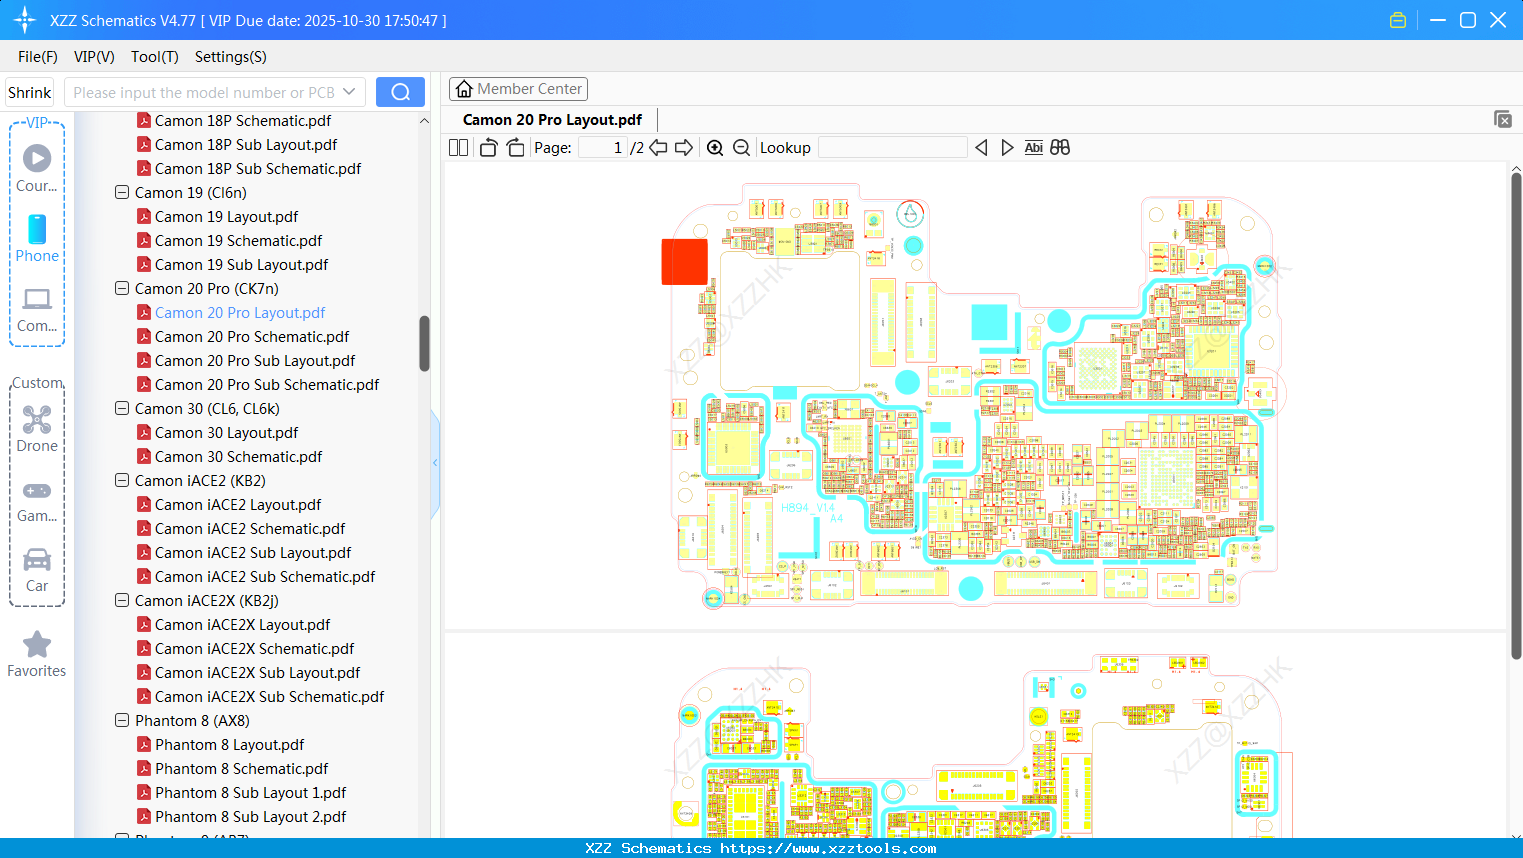Open Camon 19 Sub Layout.pdf
This screenshot has width=1523, height=858.
click(x=241, y=264)
